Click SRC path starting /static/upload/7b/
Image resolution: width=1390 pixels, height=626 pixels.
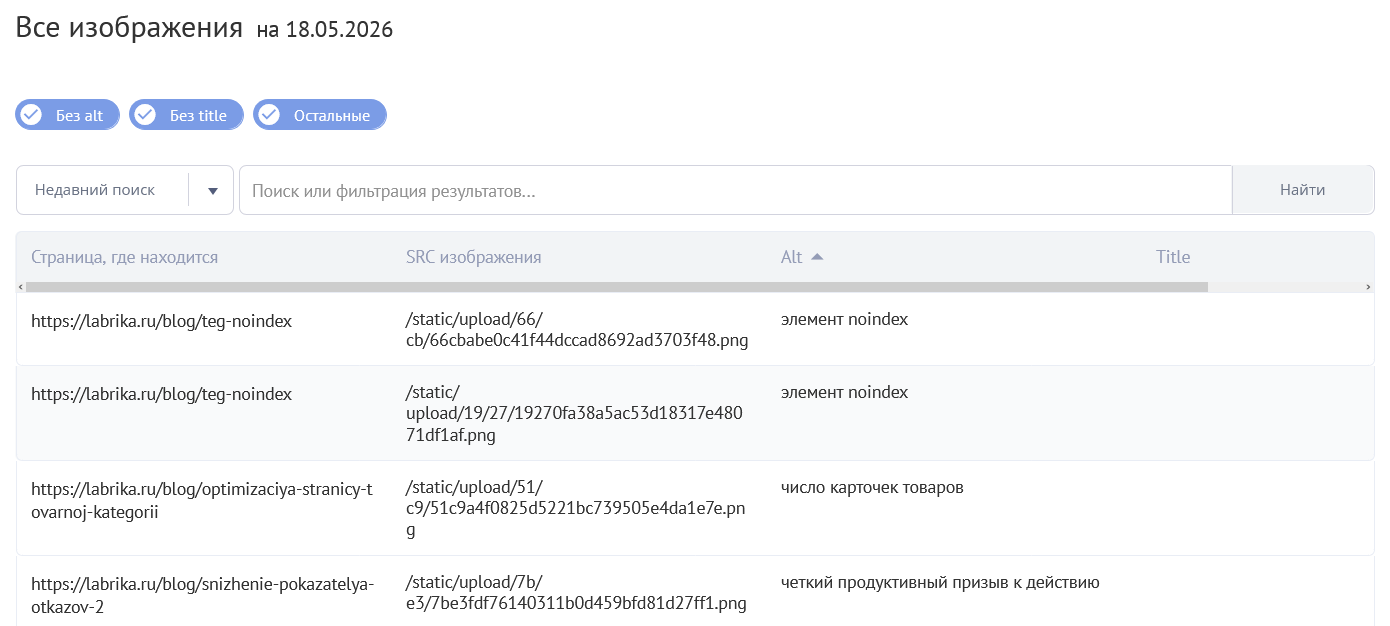(576, 593)
